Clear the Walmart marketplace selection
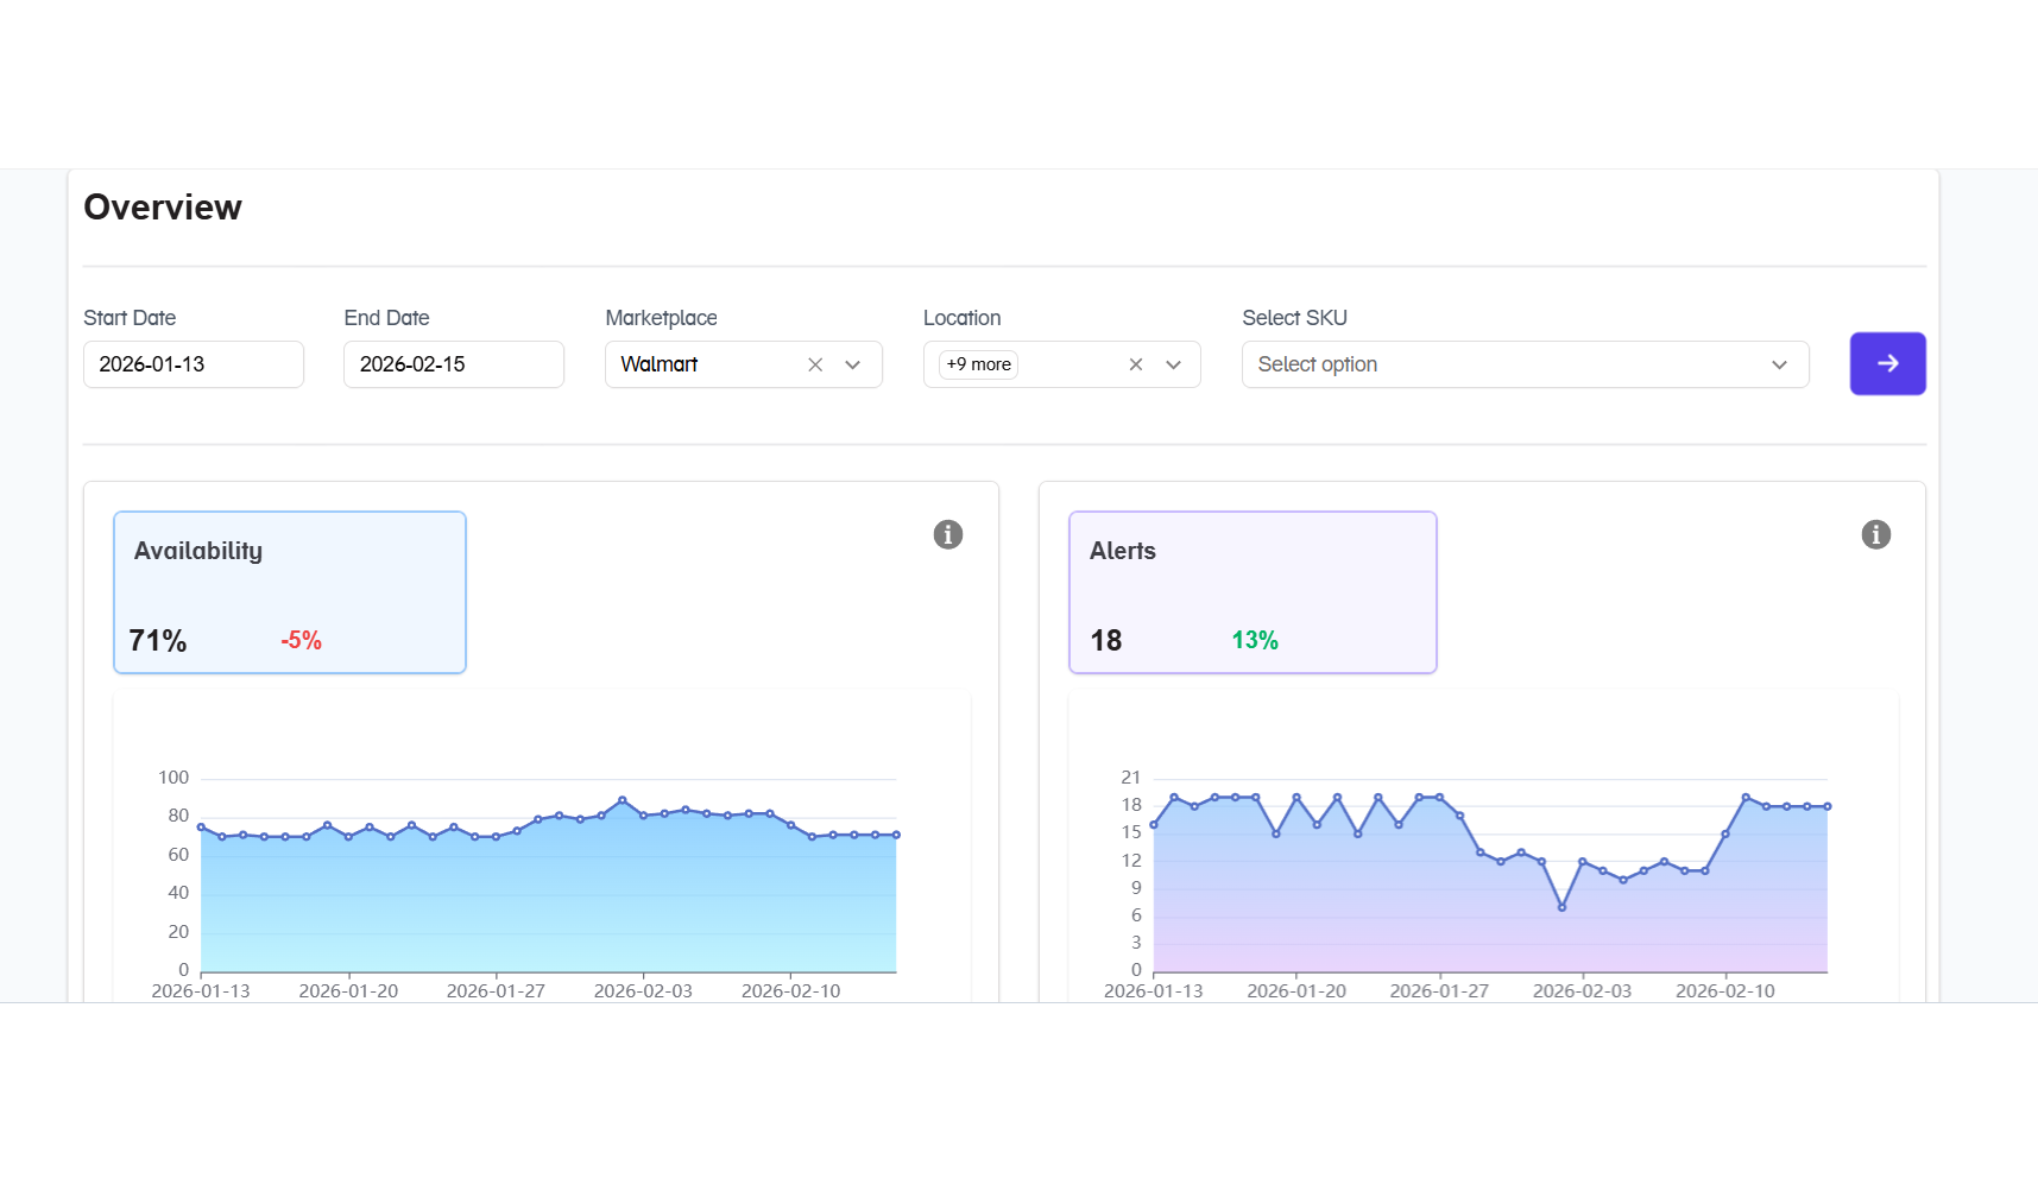 point(815,365)
